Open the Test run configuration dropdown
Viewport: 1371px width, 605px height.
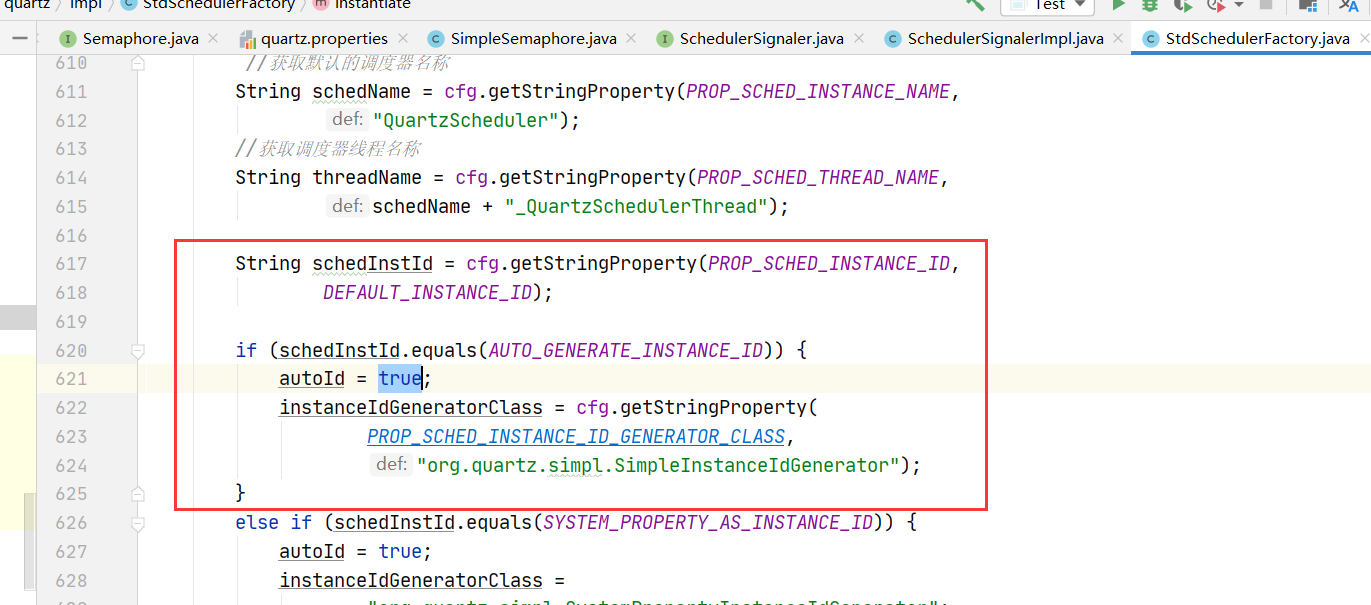[1047, 5]
